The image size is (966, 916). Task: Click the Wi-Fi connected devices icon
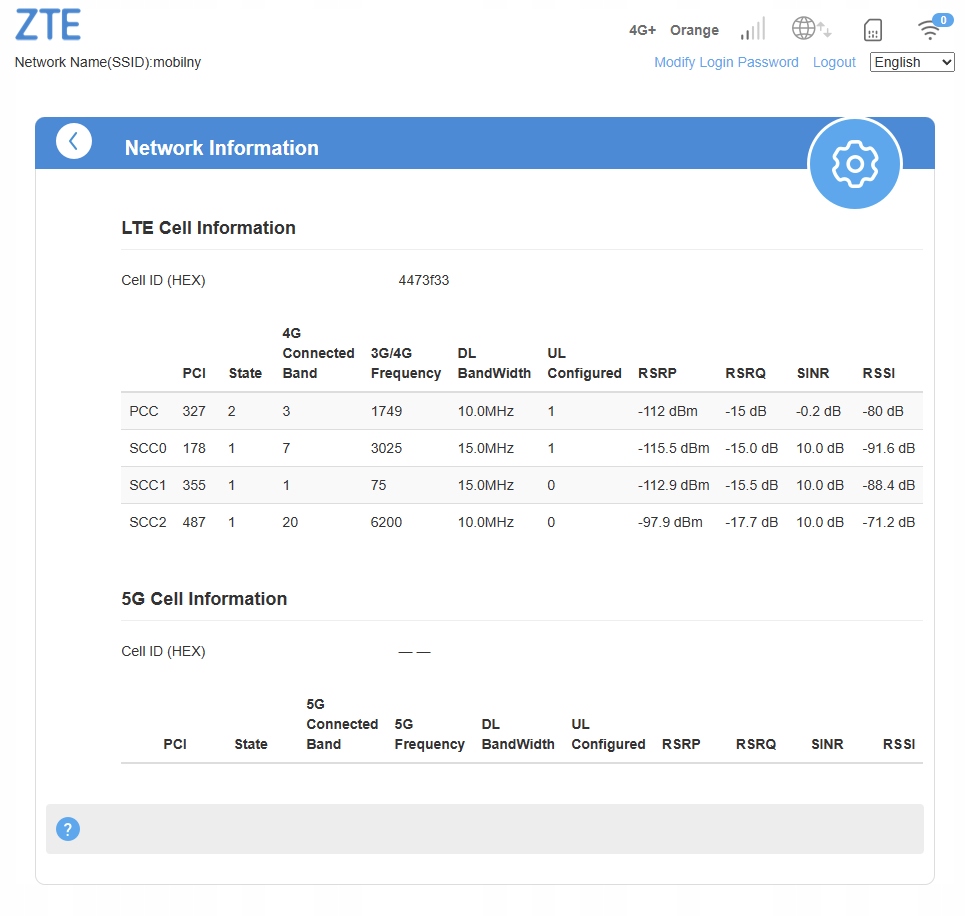pos(934,27)
